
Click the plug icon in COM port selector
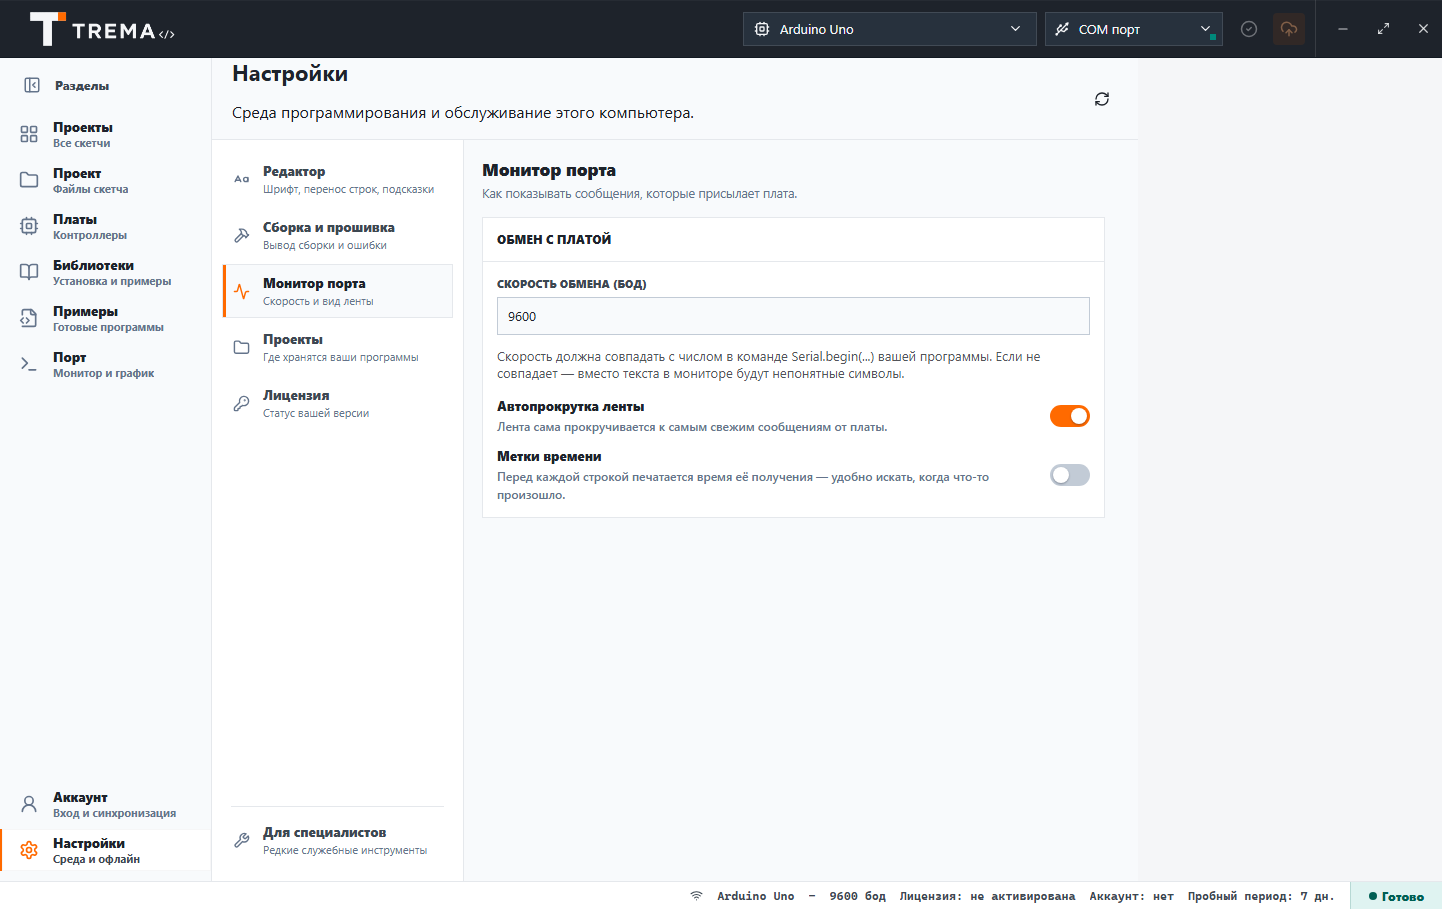click(x=1062, y=29)
